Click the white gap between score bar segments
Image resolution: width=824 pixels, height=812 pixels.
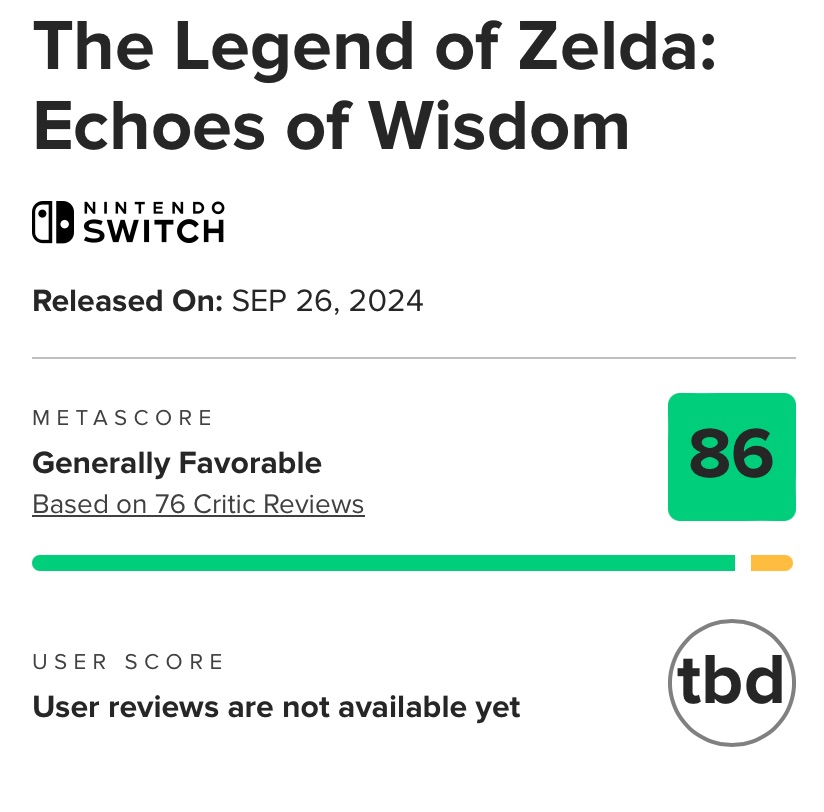tap(743, 563)
